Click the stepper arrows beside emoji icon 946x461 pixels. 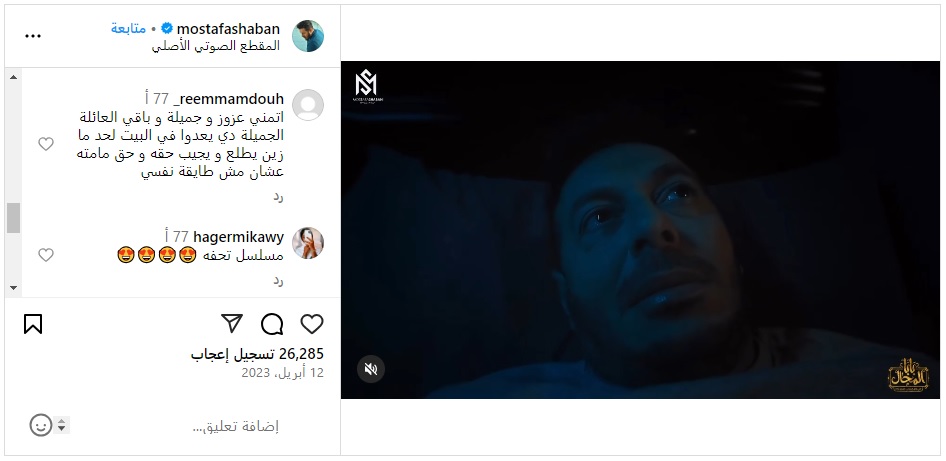[62, 425]
